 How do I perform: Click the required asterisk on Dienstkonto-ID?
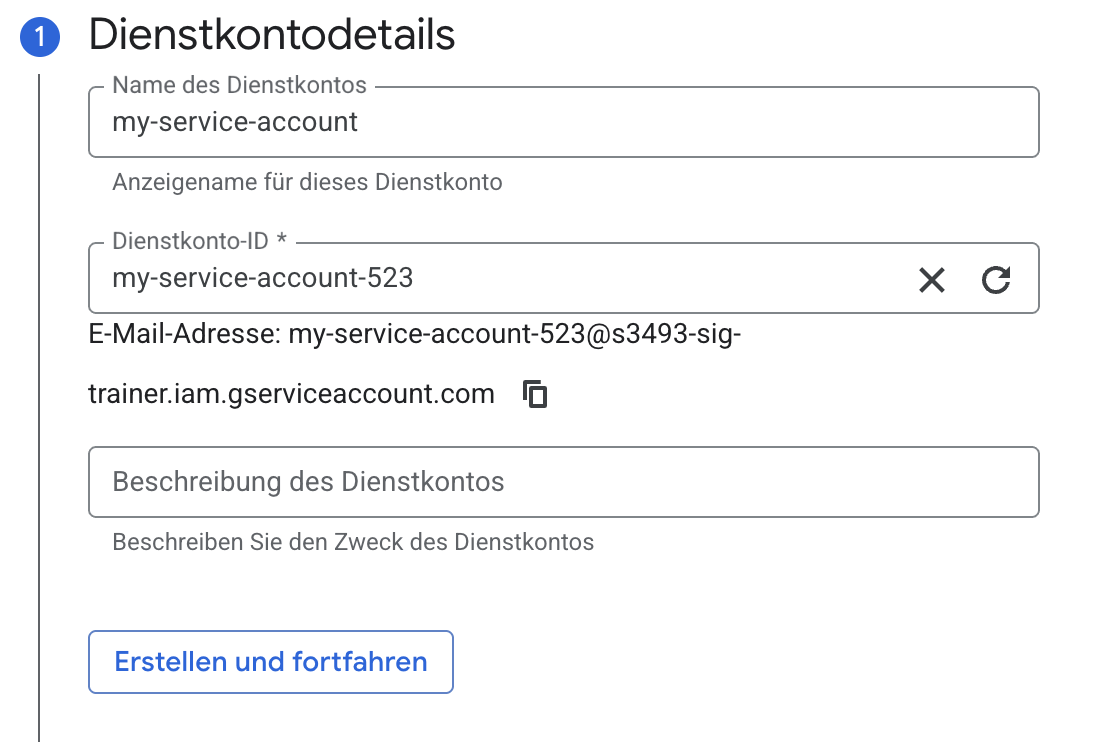click(x=282, y=241)
